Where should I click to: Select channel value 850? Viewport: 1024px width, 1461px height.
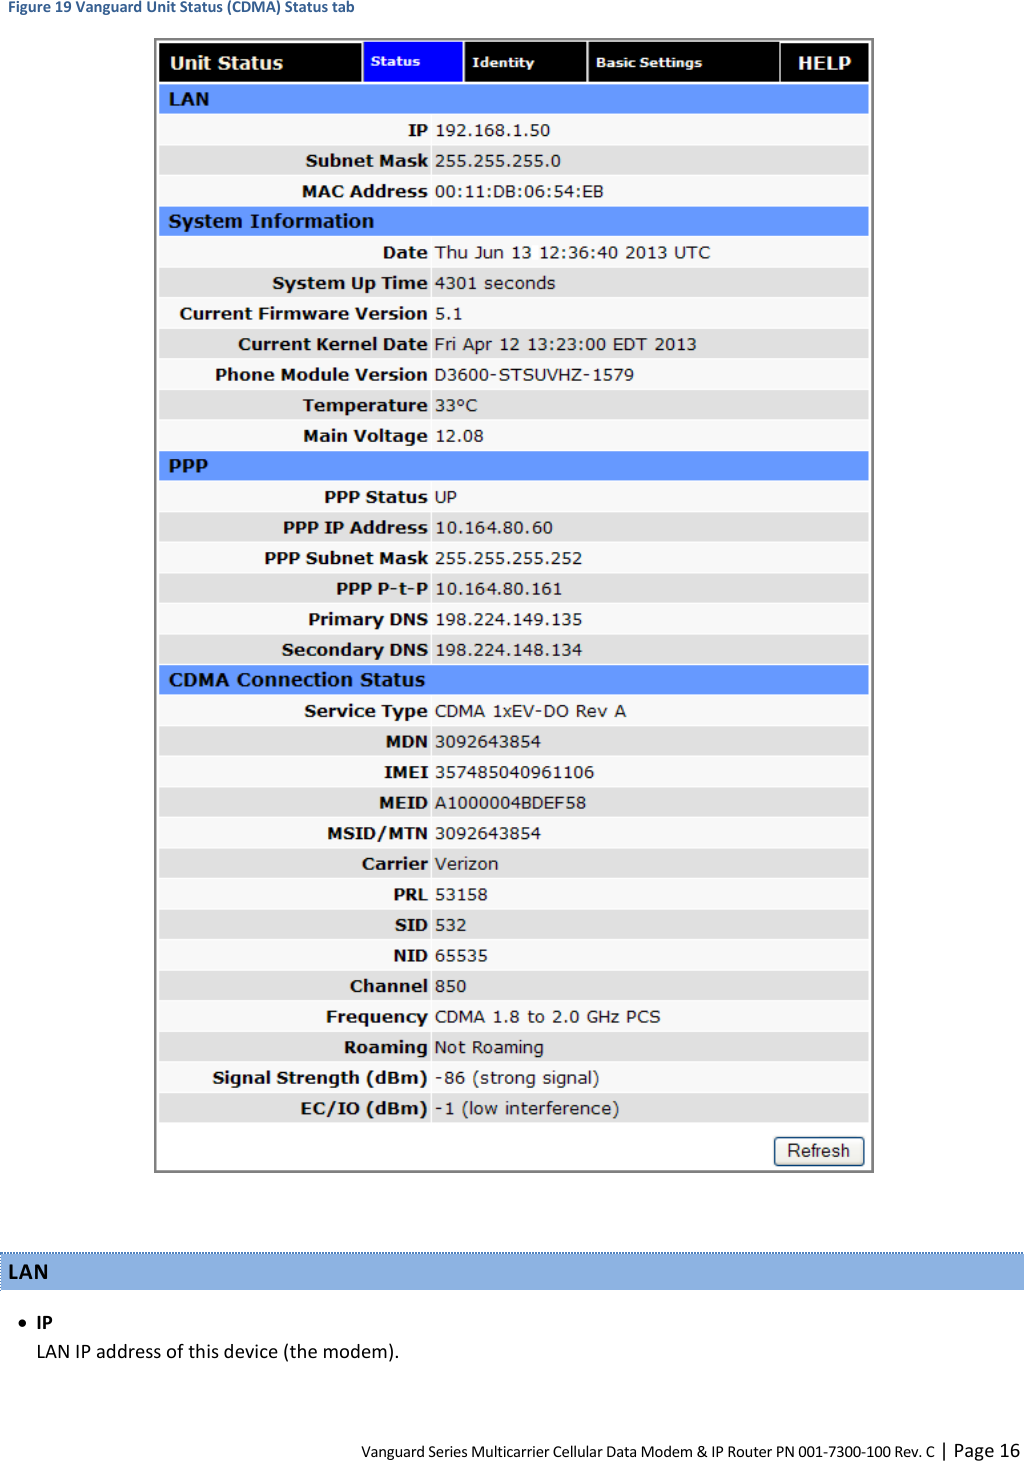point(450,986)
